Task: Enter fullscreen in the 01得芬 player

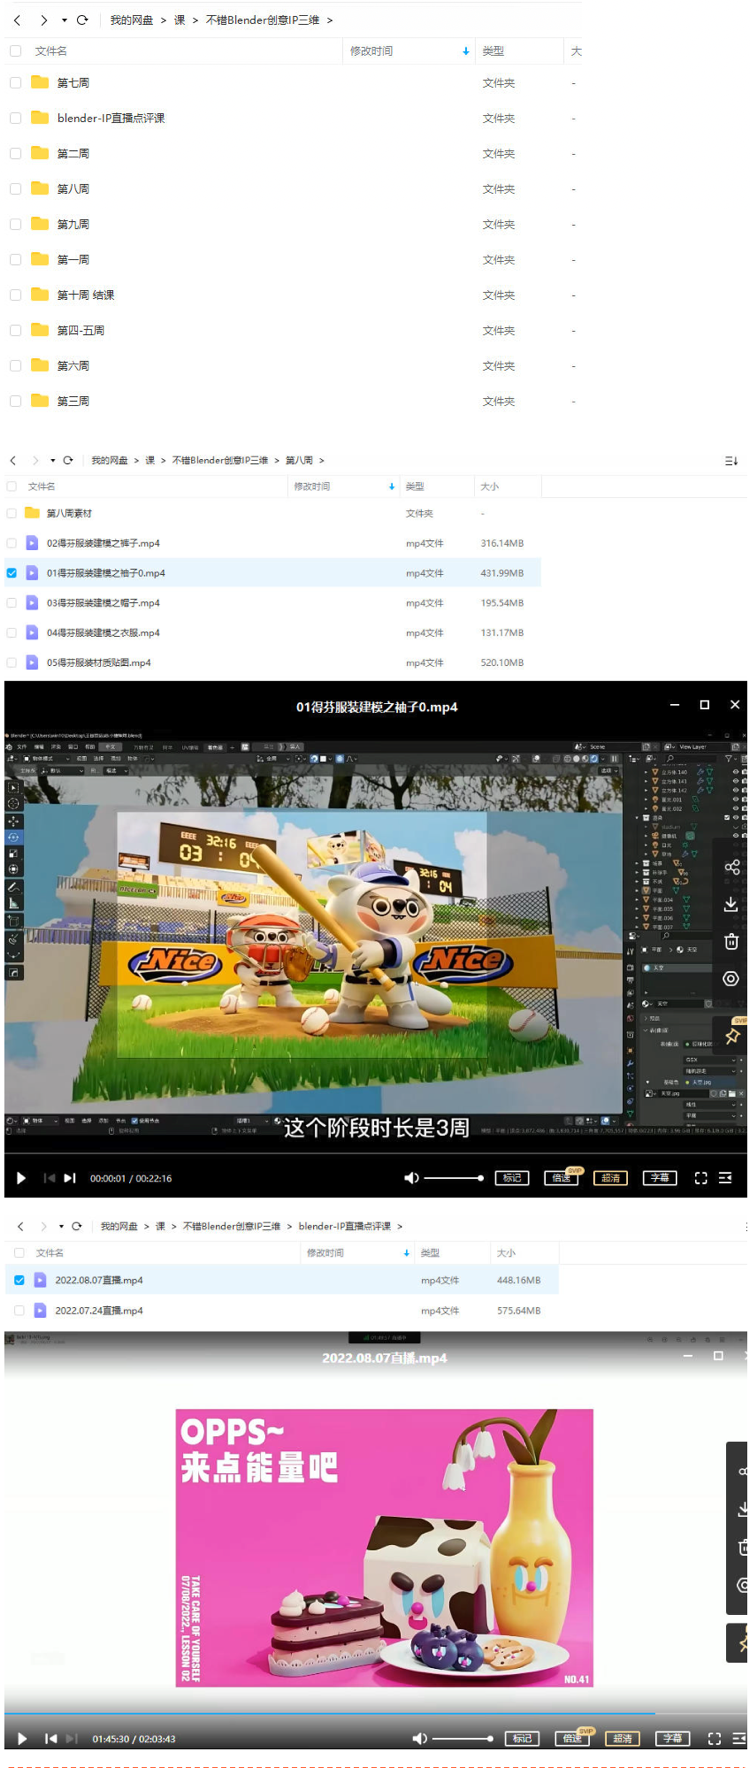Action: [701, 1178]
